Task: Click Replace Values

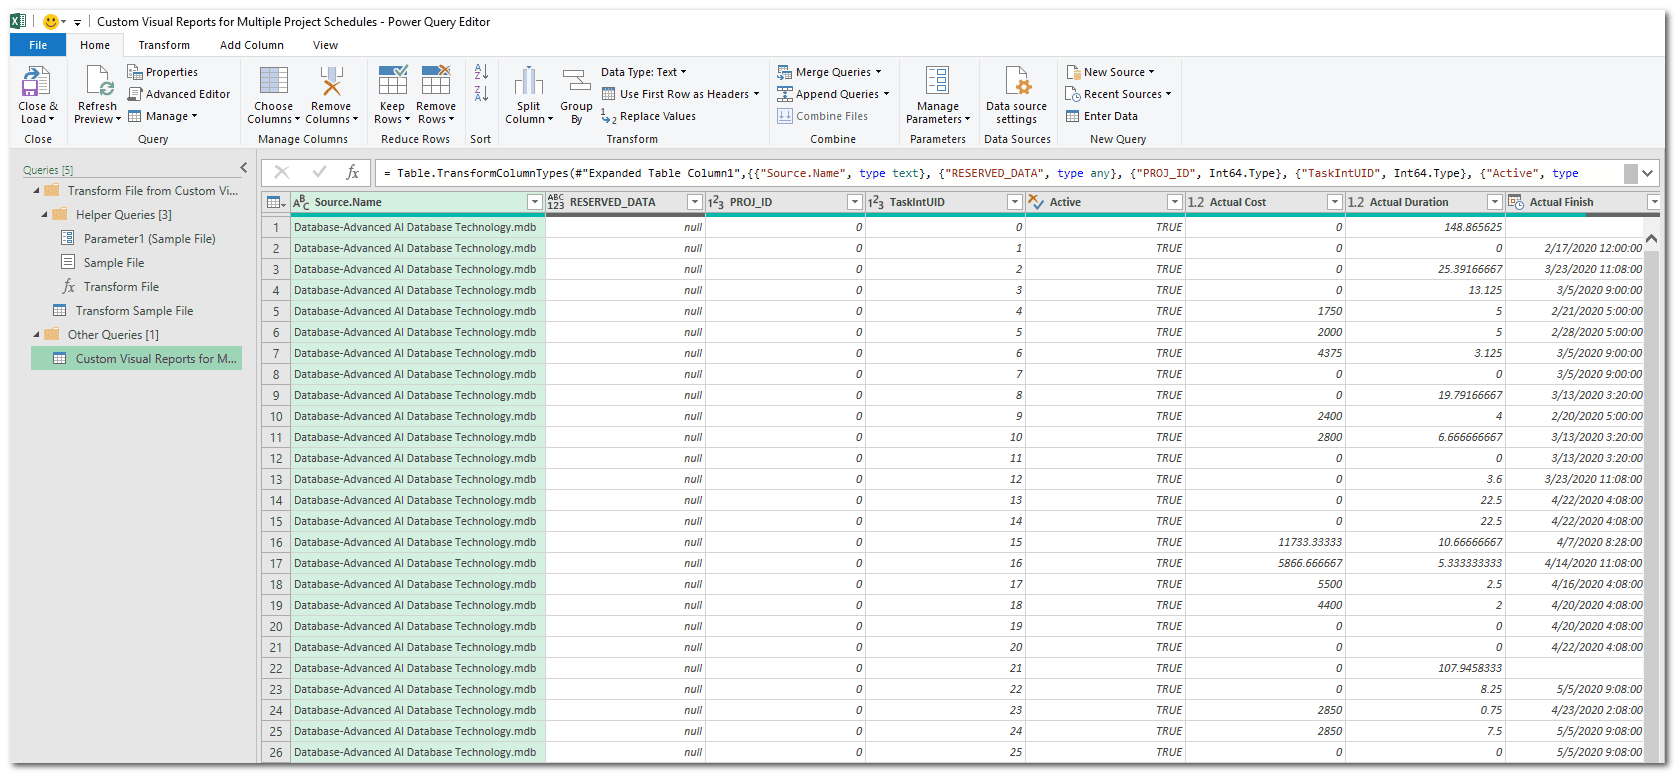Action: (648, 116)
